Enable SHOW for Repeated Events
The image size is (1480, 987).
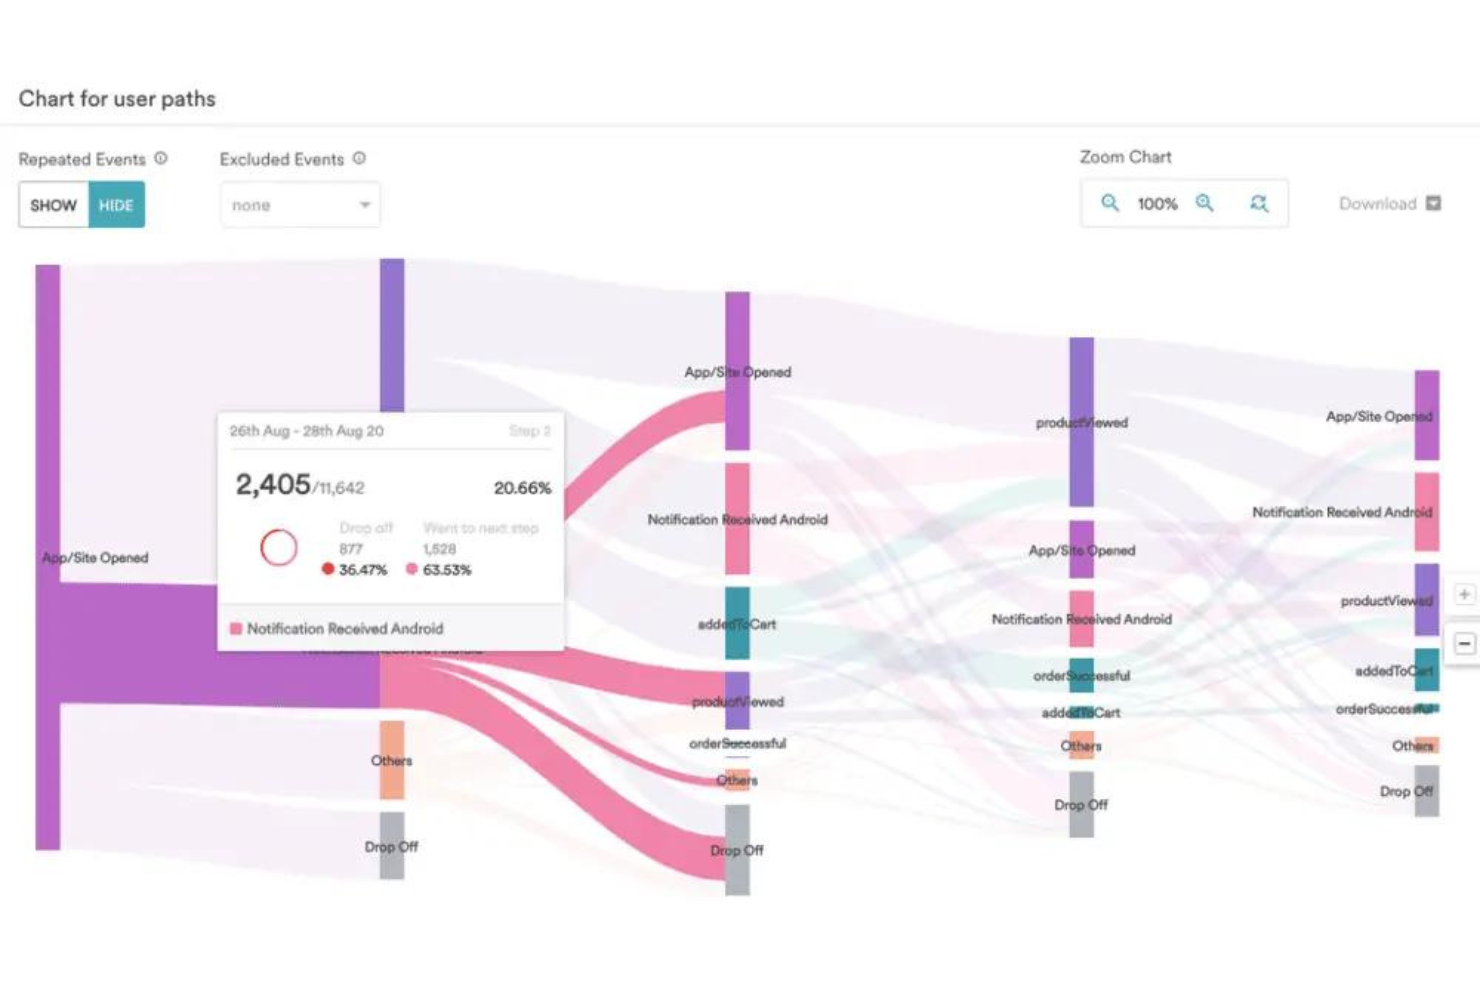tap(54, 205)
